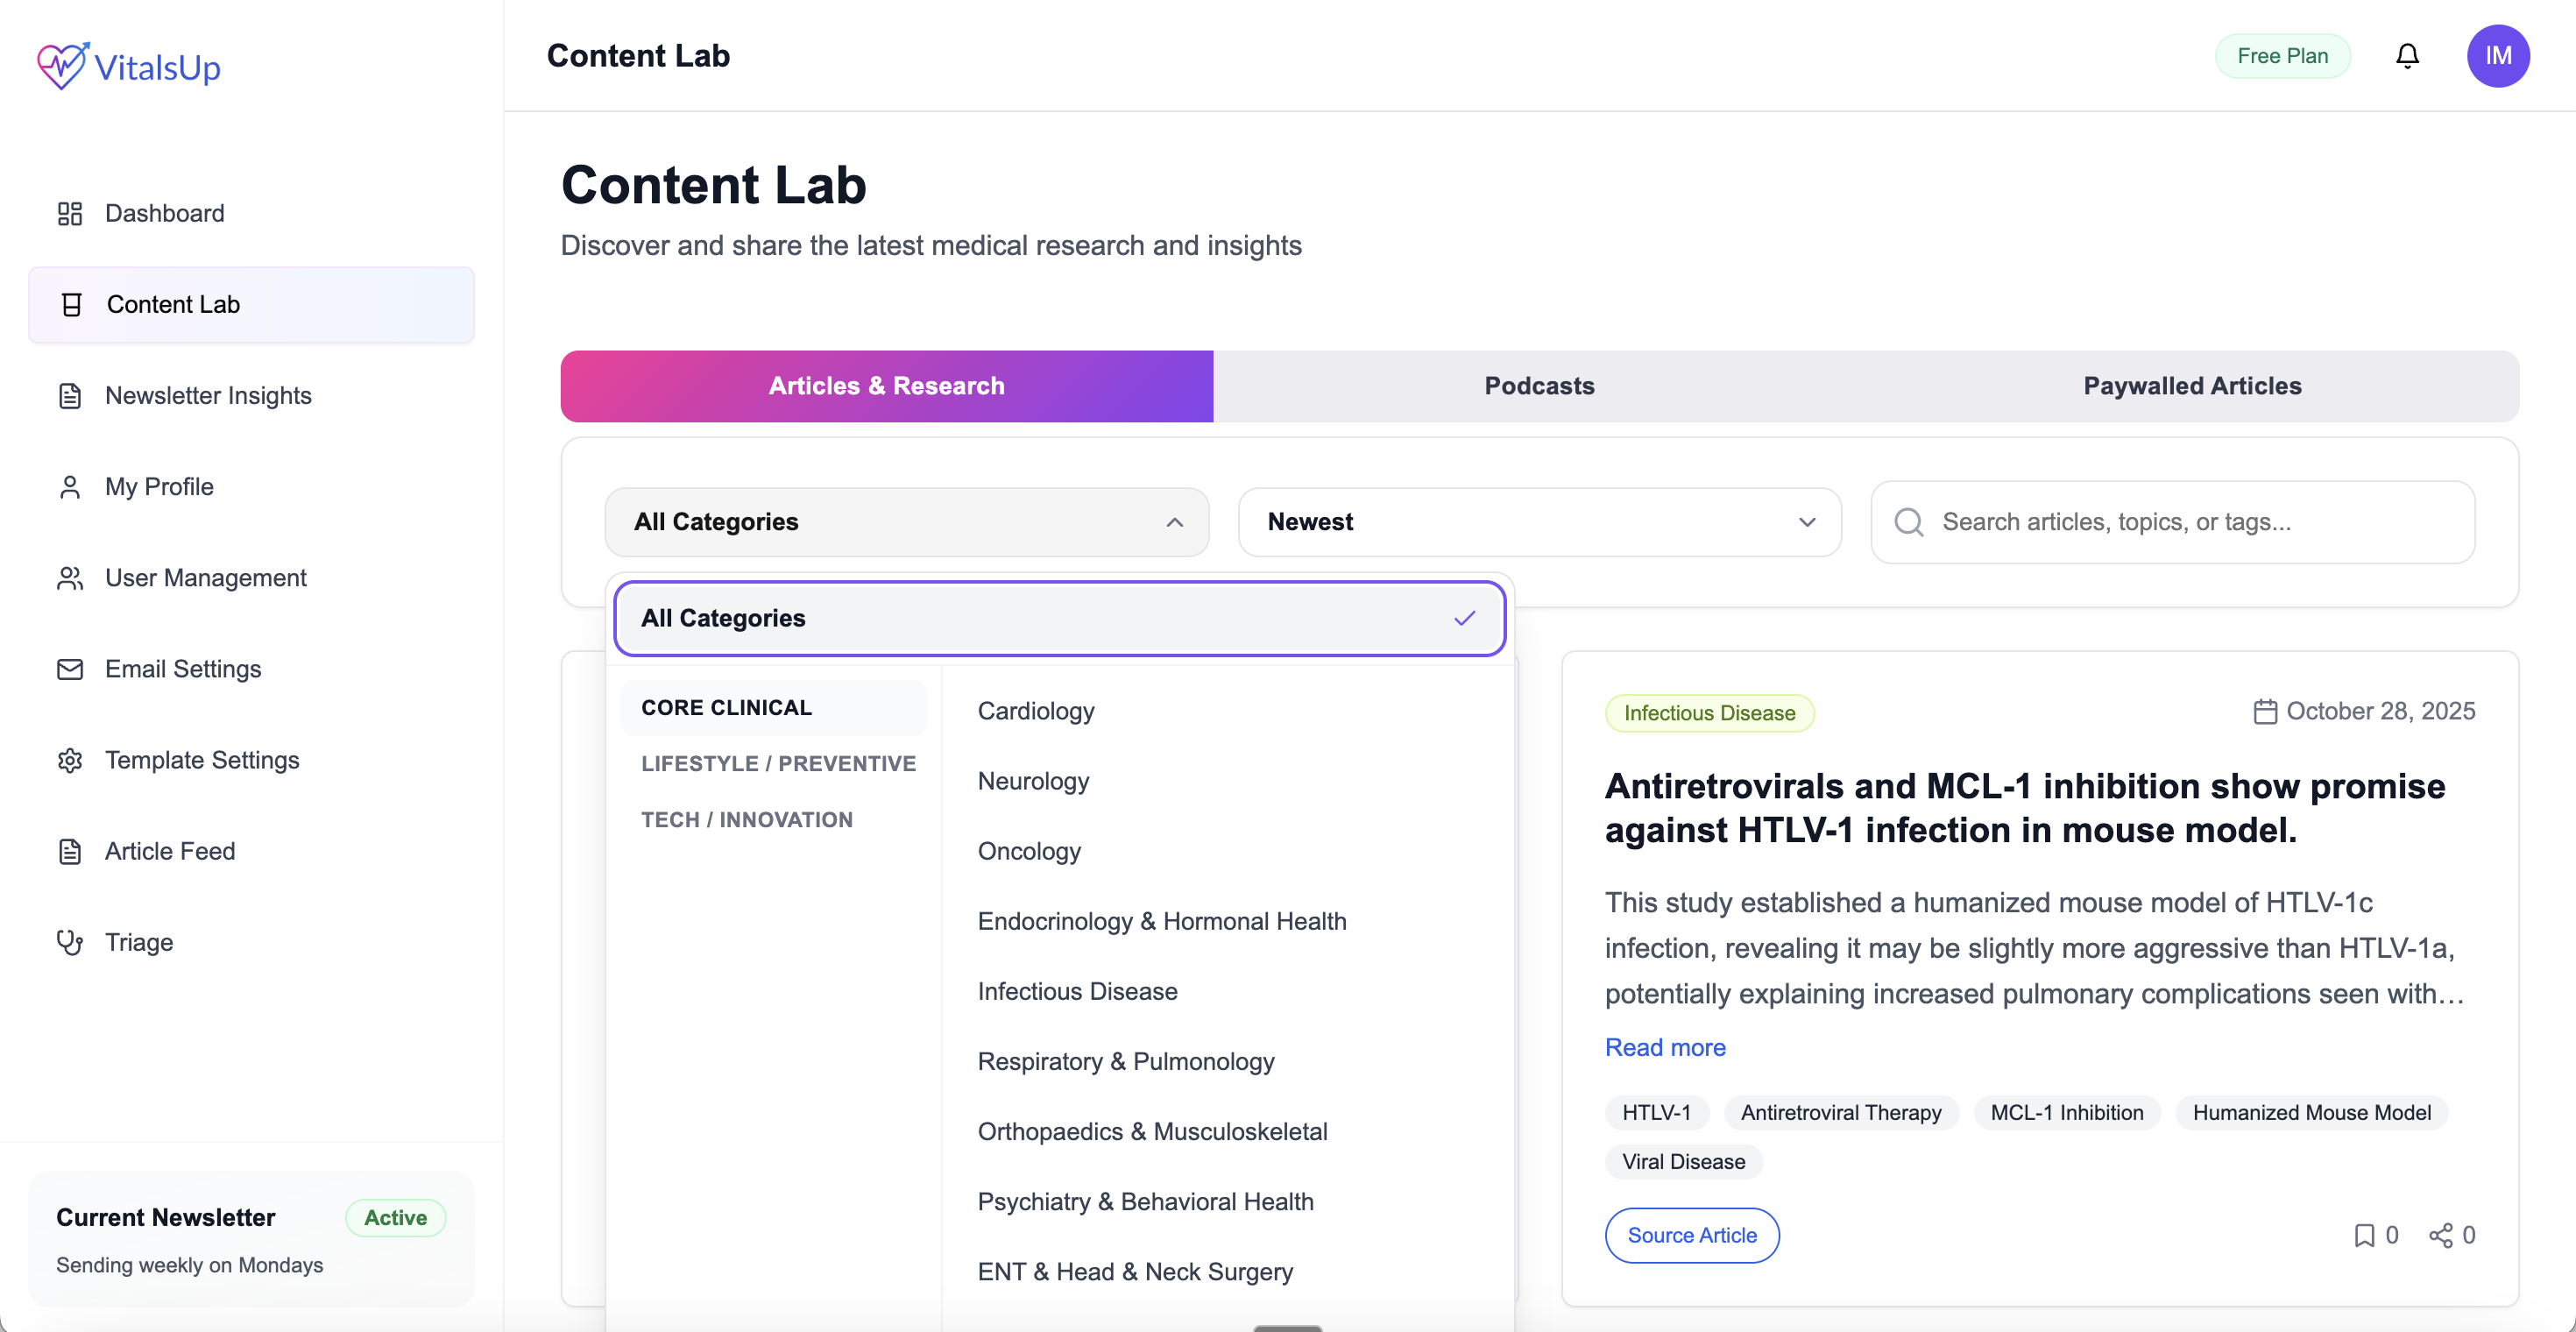
Task: Select the Newsletter Insights sidebar icon
Action: [70, 396]
